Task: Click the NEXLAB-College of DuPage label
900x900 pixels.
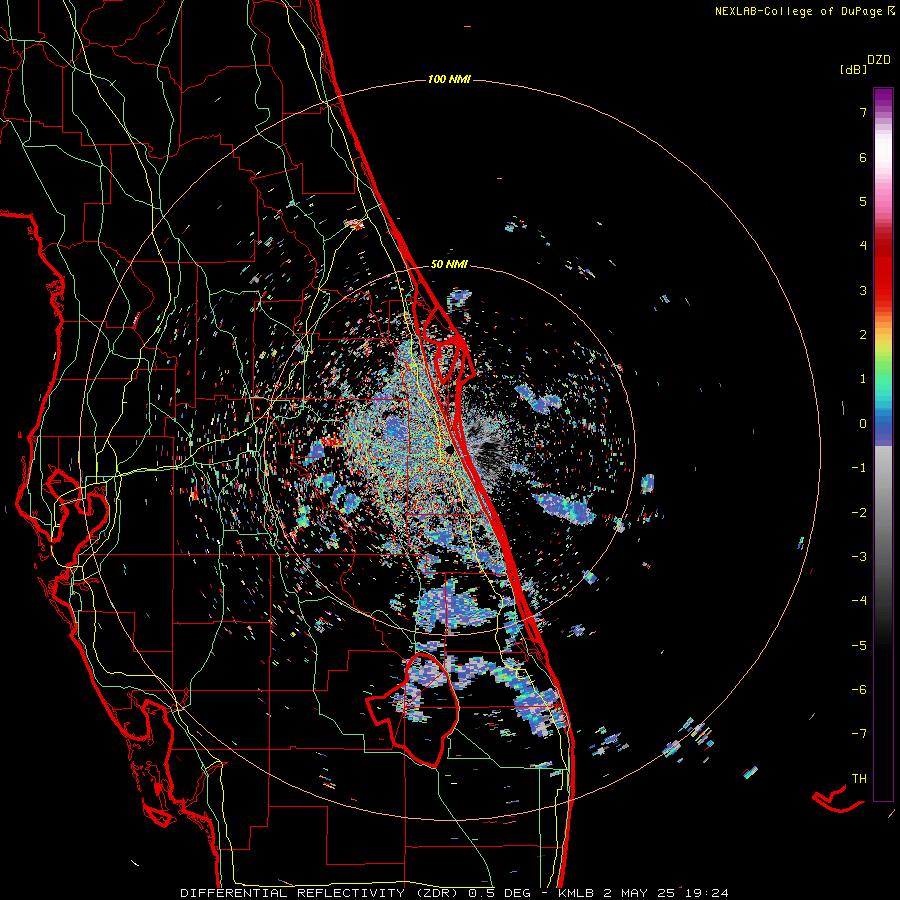Action: [800, 11]
